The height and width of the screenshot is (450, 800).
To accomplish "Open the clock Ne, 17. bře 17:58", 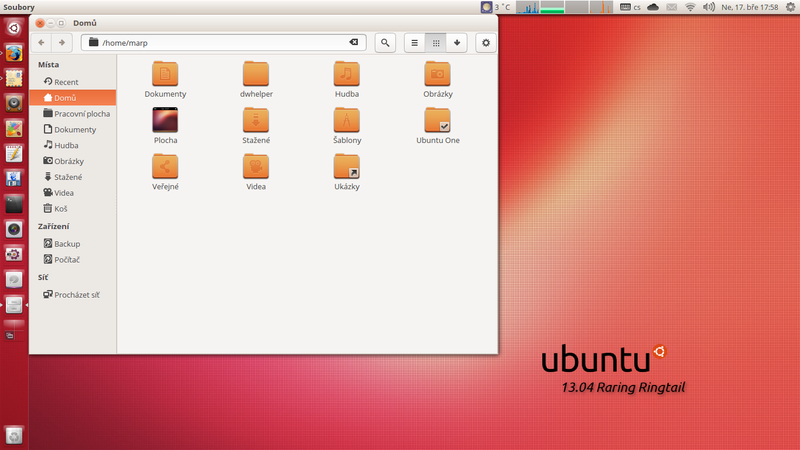I will (749, 7).
